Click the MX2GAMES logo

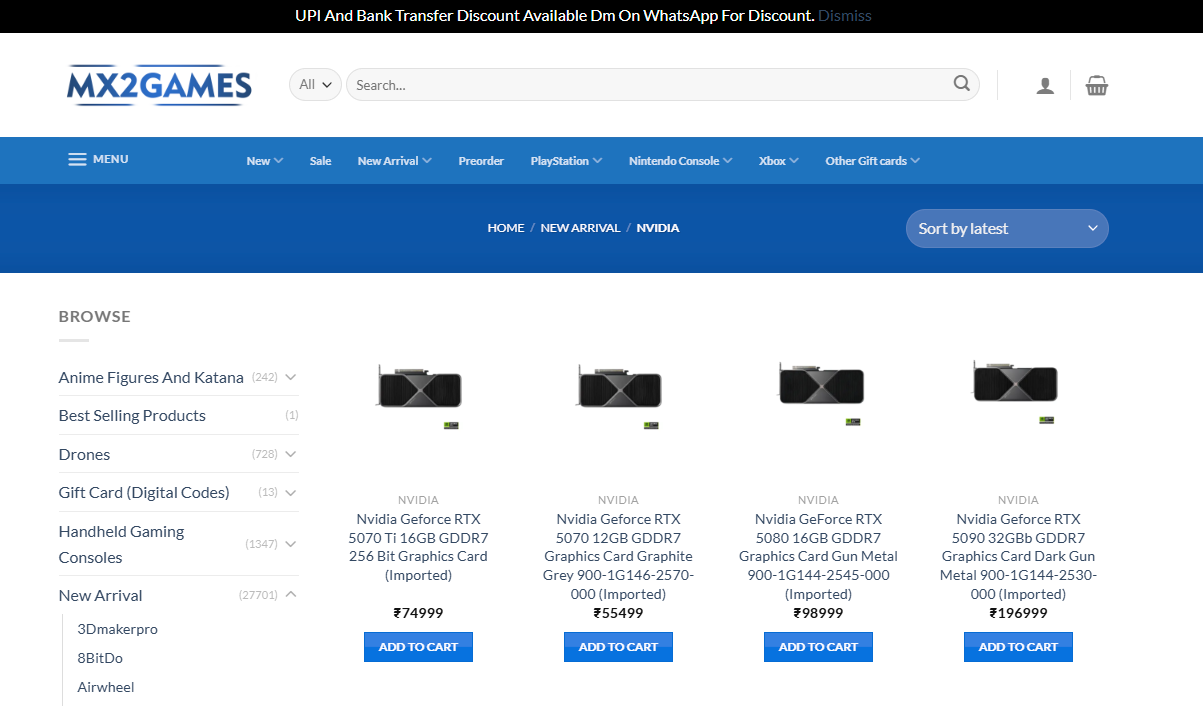pos(160,85)
